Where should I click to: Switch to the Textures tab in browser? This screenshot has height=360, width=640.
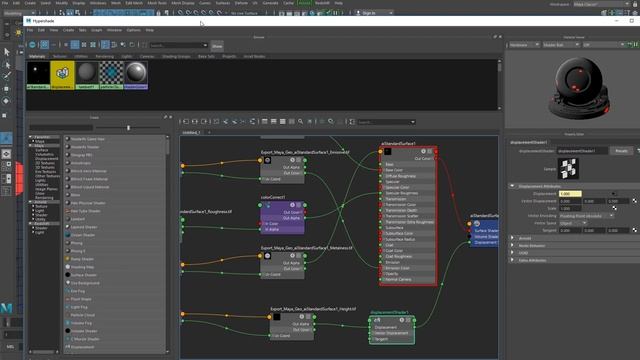pos(60,56)
